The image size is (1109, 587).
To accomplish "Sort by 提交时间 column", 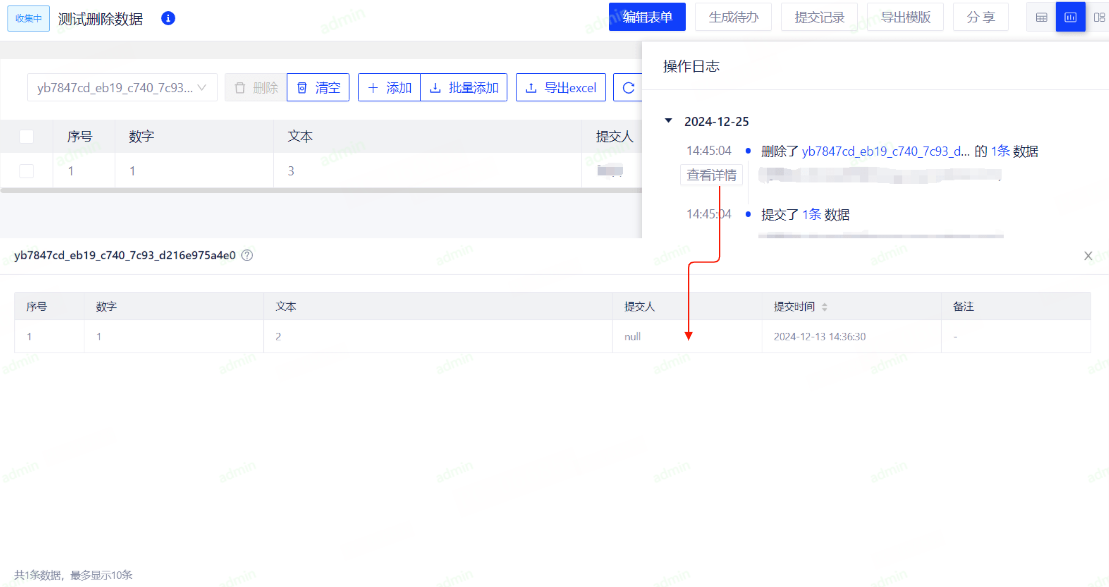I will tap(825, 307).
